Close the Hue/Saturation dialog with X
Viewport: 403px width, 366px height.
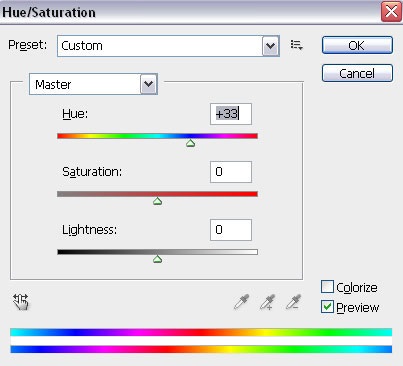pos(391,12)
